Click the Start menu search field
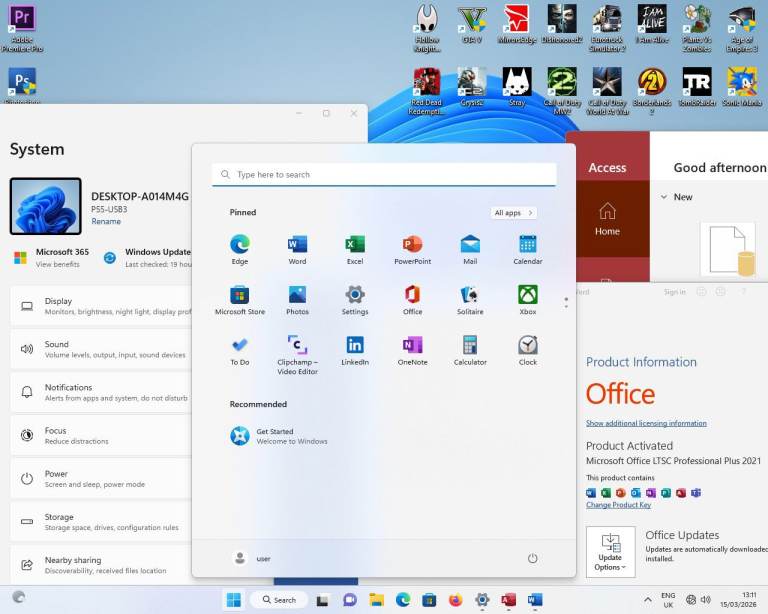The image size is (768, 614). coord(384,175)
